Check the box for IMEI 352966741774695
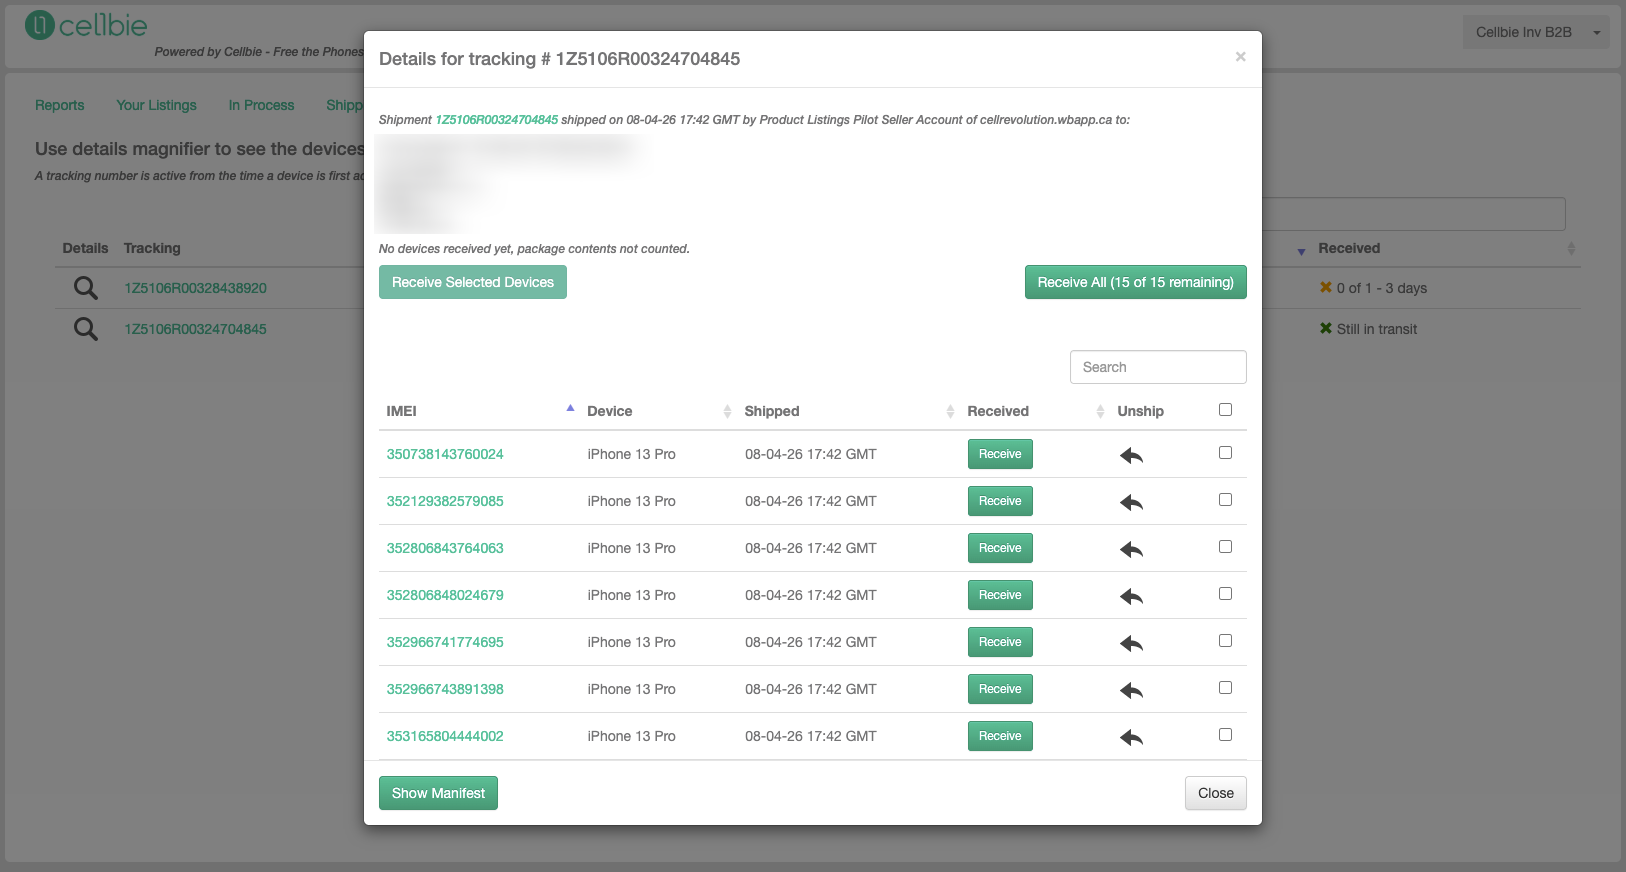The height and width of the screenshot is (872, 1626). pyautogui.click(x=1225, y=641)
